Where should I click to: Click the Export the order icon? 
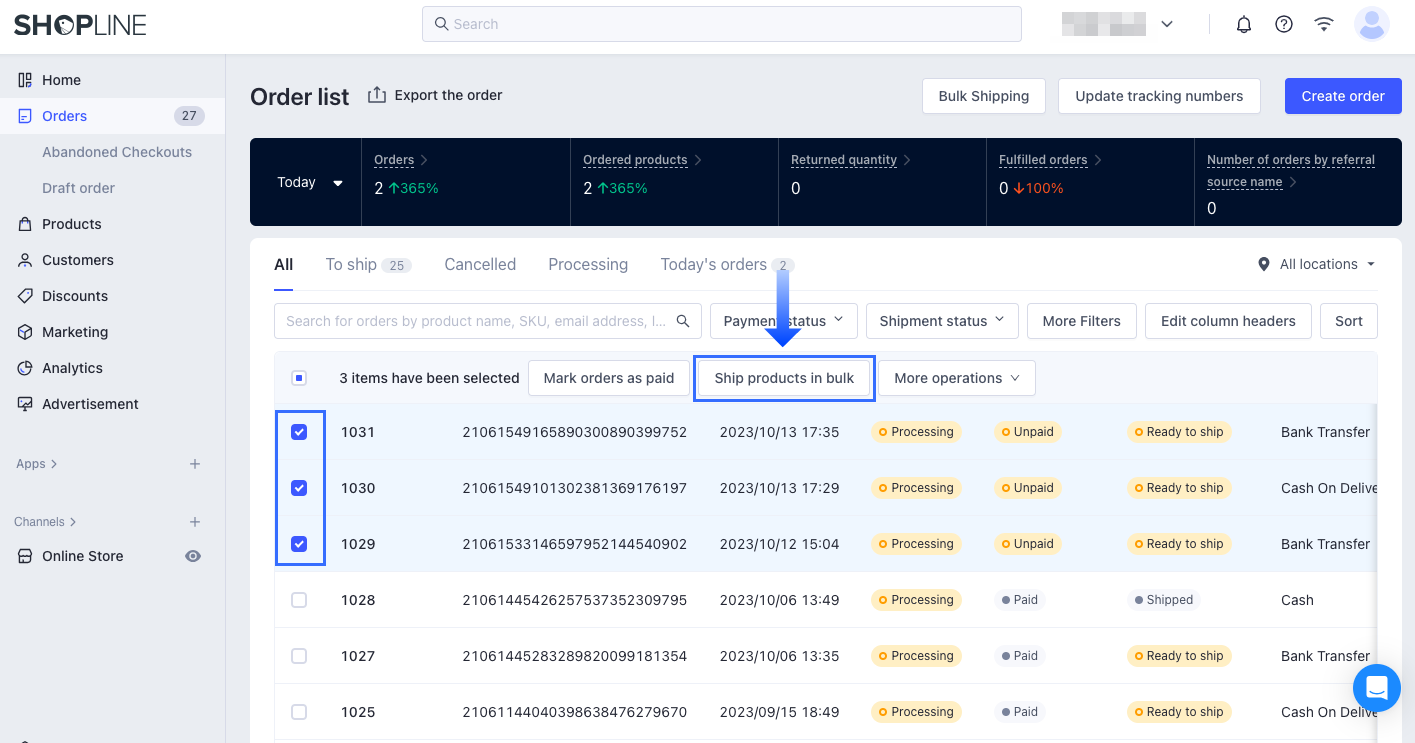pos(377,95)
